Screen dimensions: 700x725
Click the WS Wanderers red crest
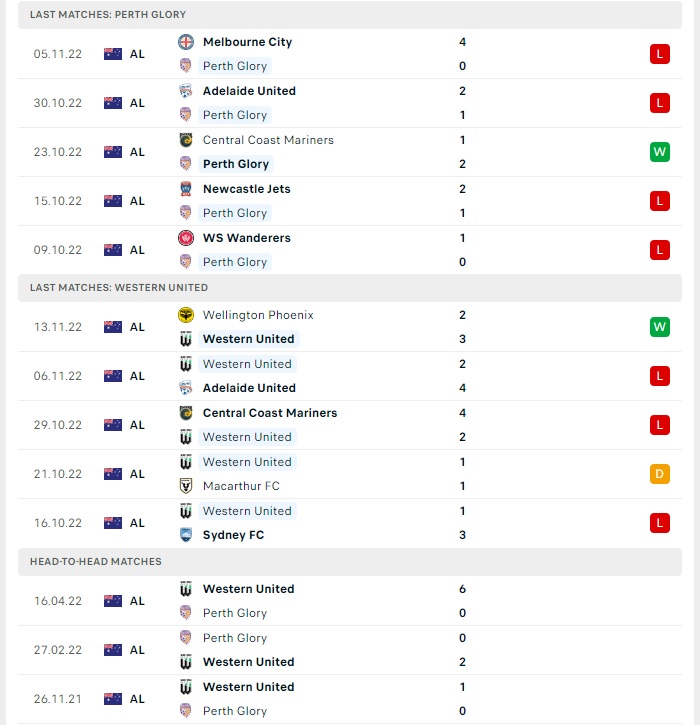tap(186, 238)
